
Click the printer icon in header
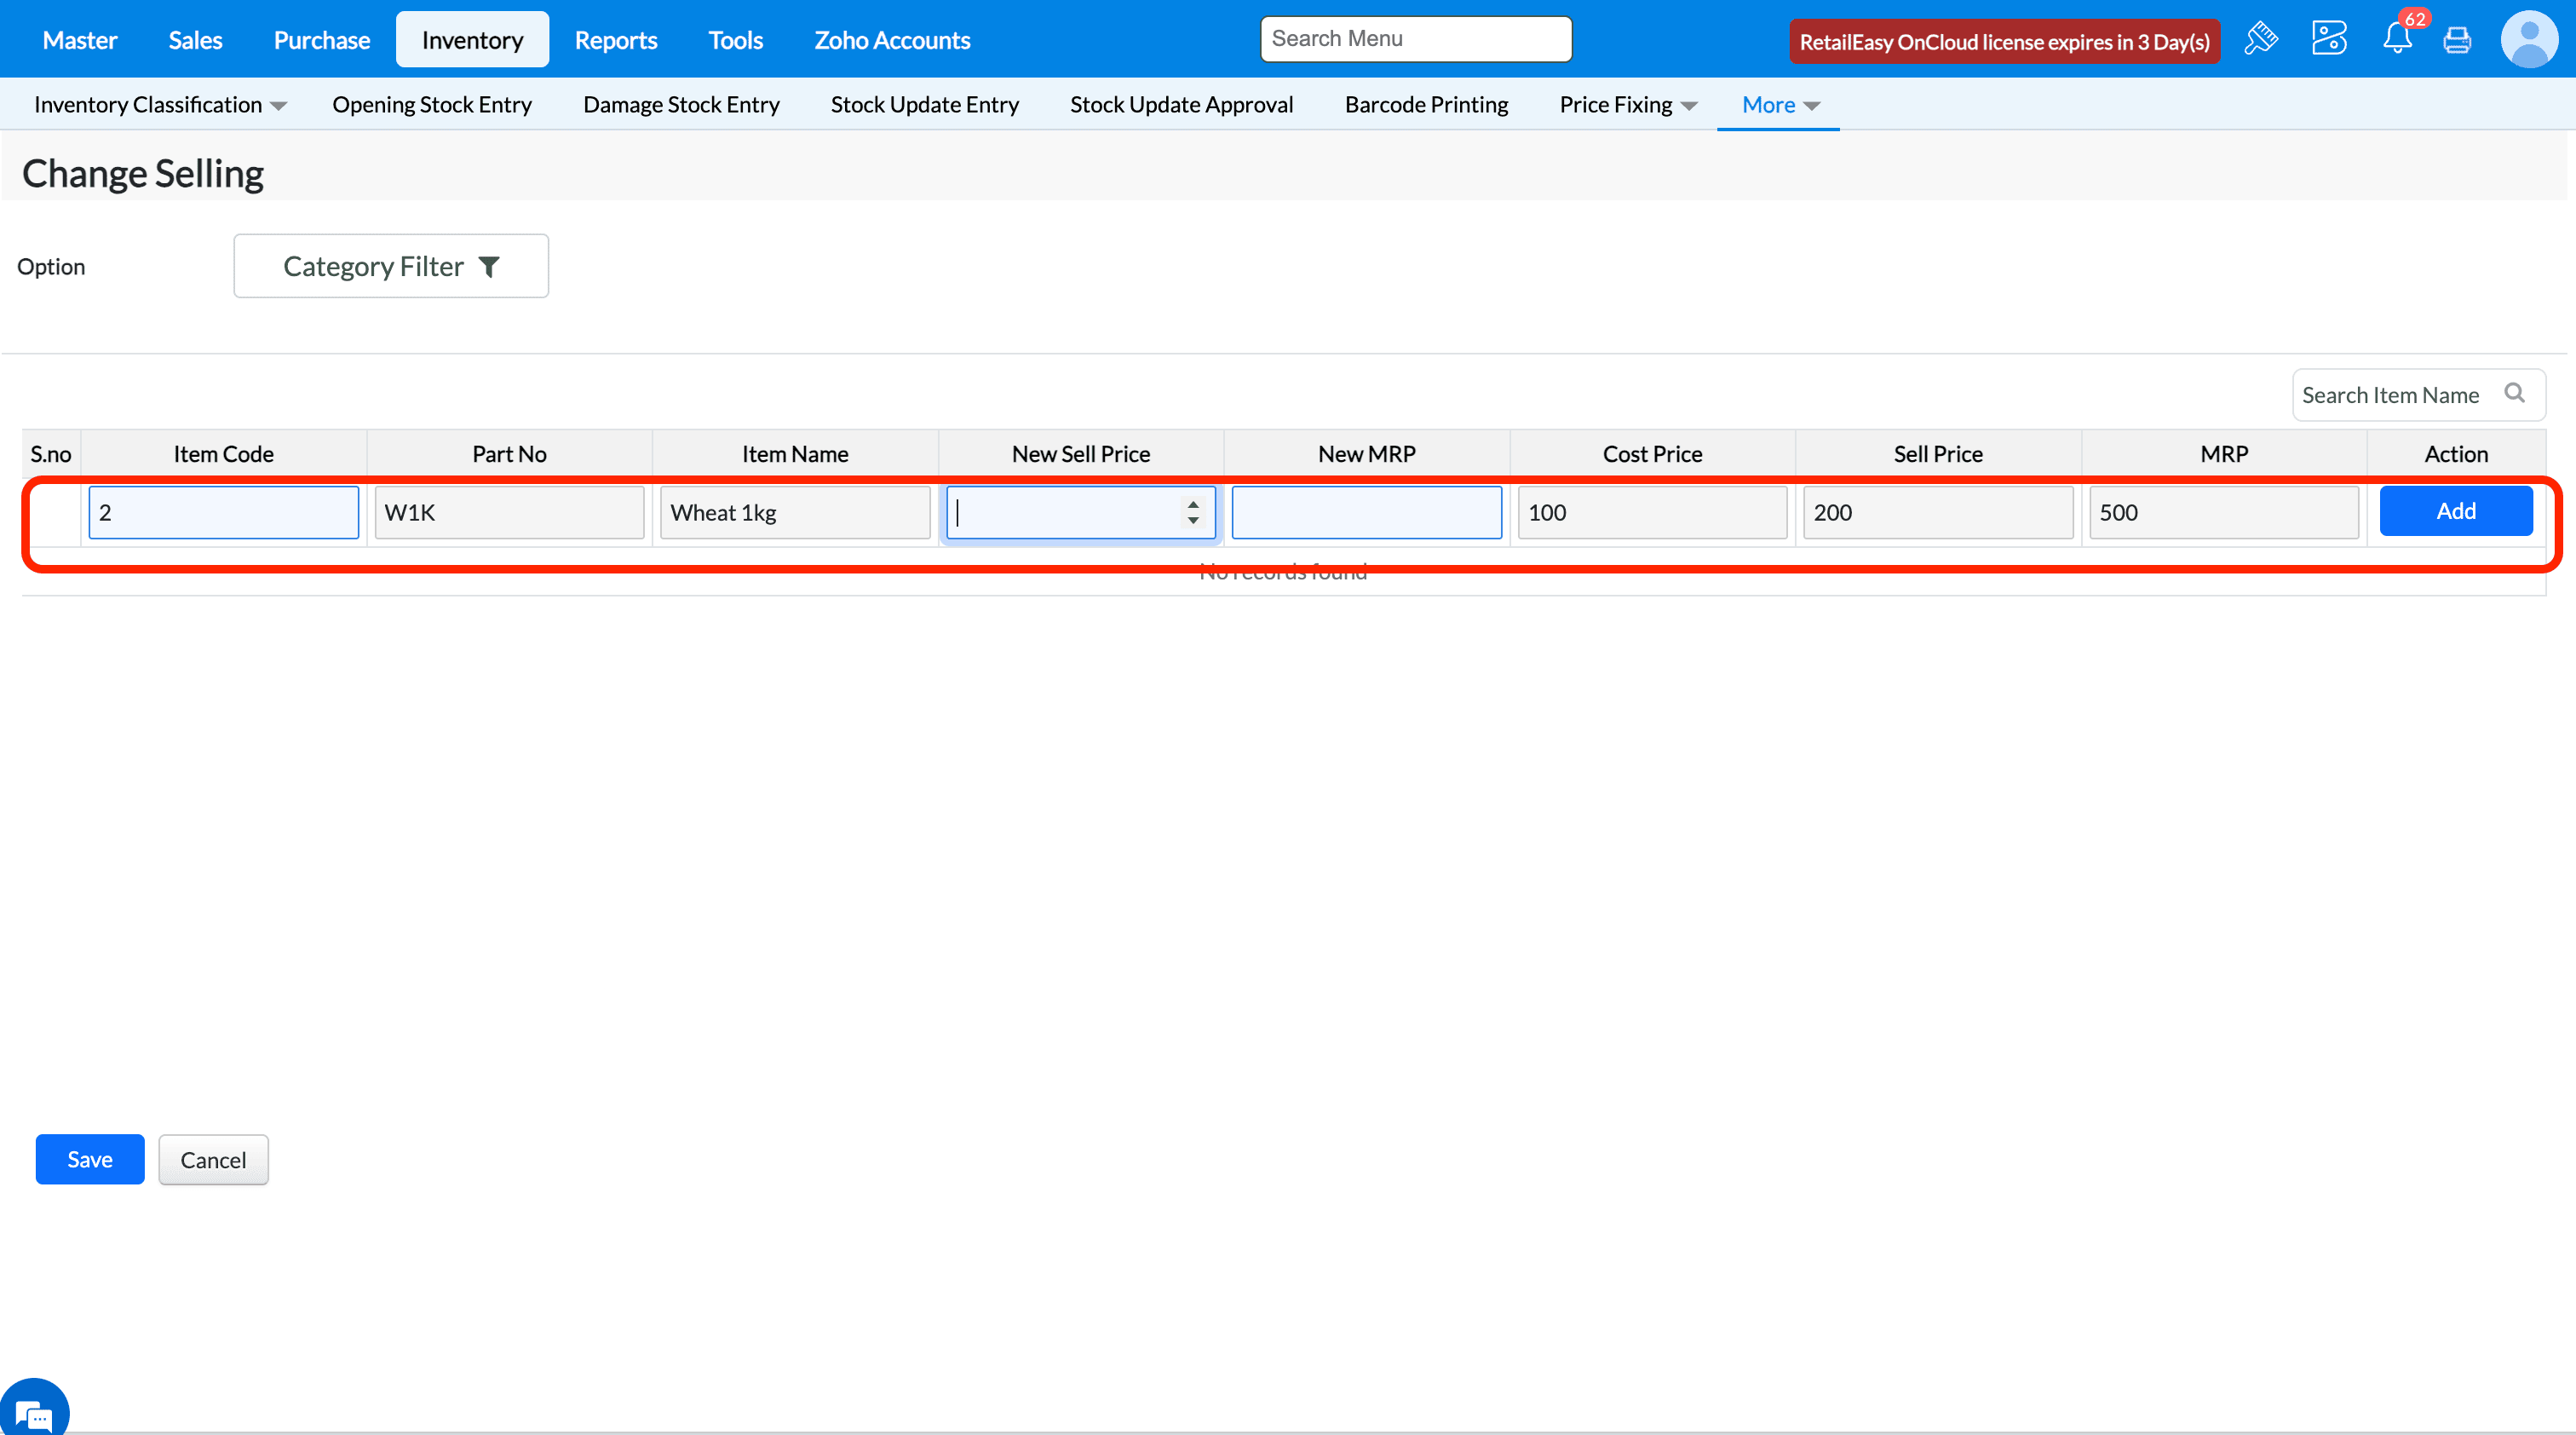pos(2457,40)
